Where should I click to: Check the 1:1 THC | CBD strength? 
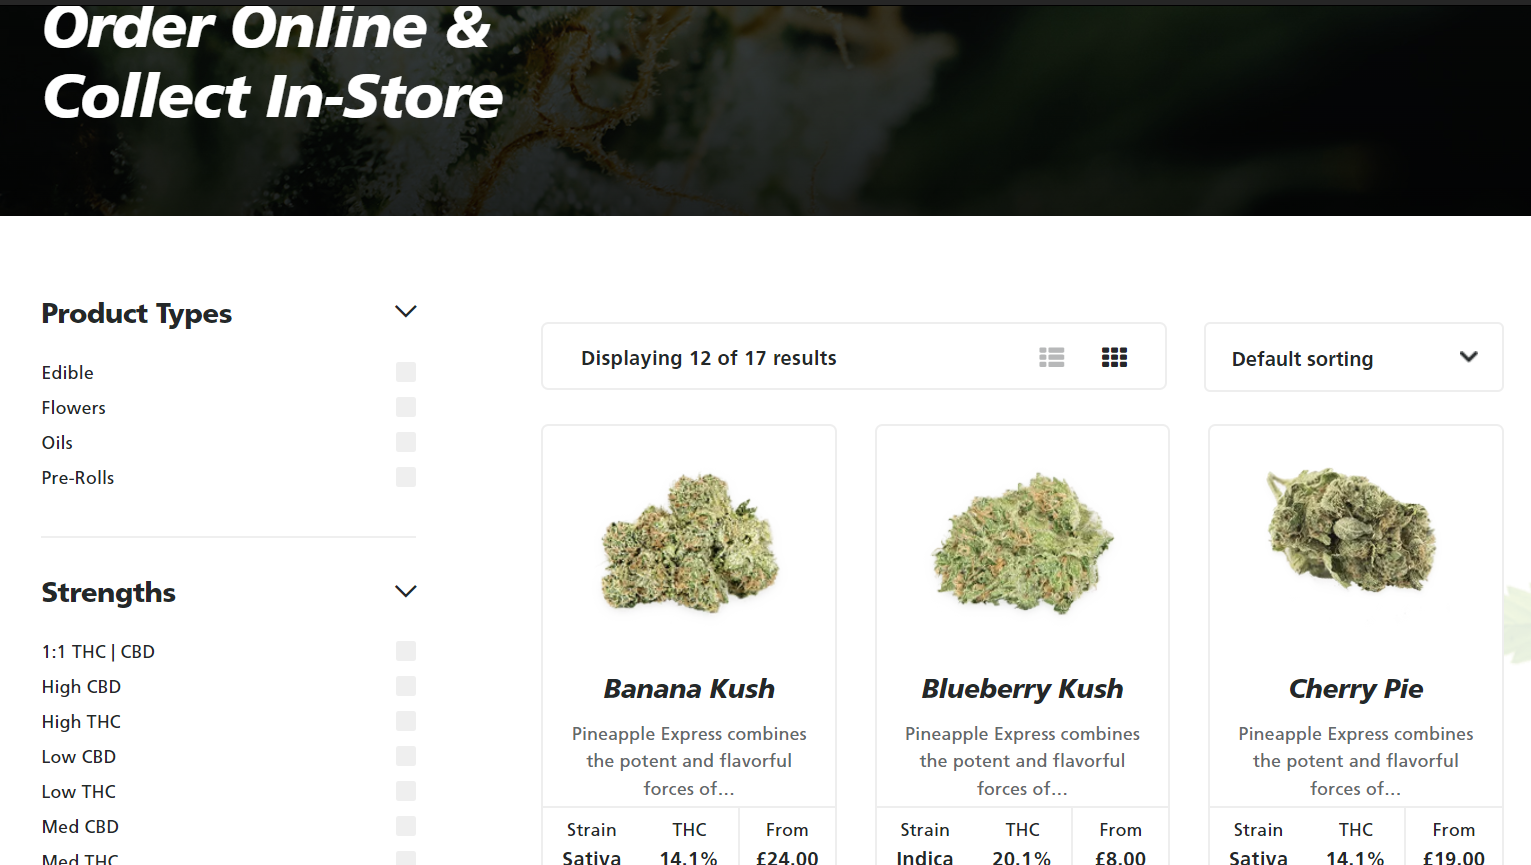click(x=405, y=651)
